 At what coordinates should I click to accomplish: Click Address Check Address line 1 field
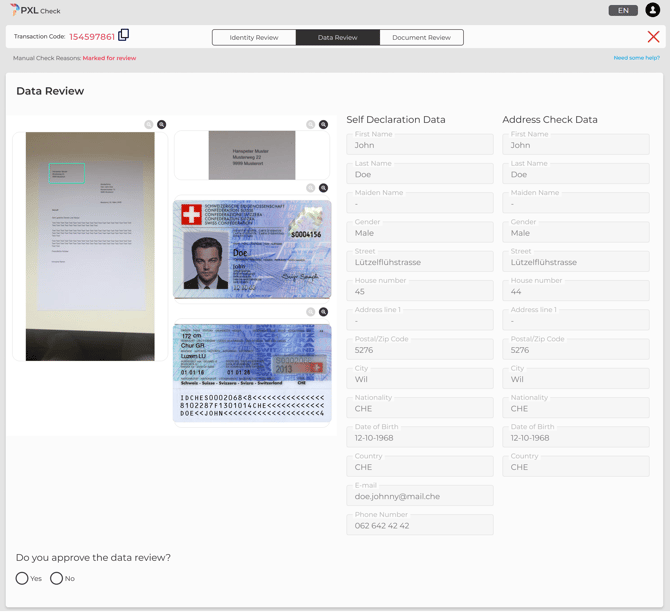click(x=576, y=320)
